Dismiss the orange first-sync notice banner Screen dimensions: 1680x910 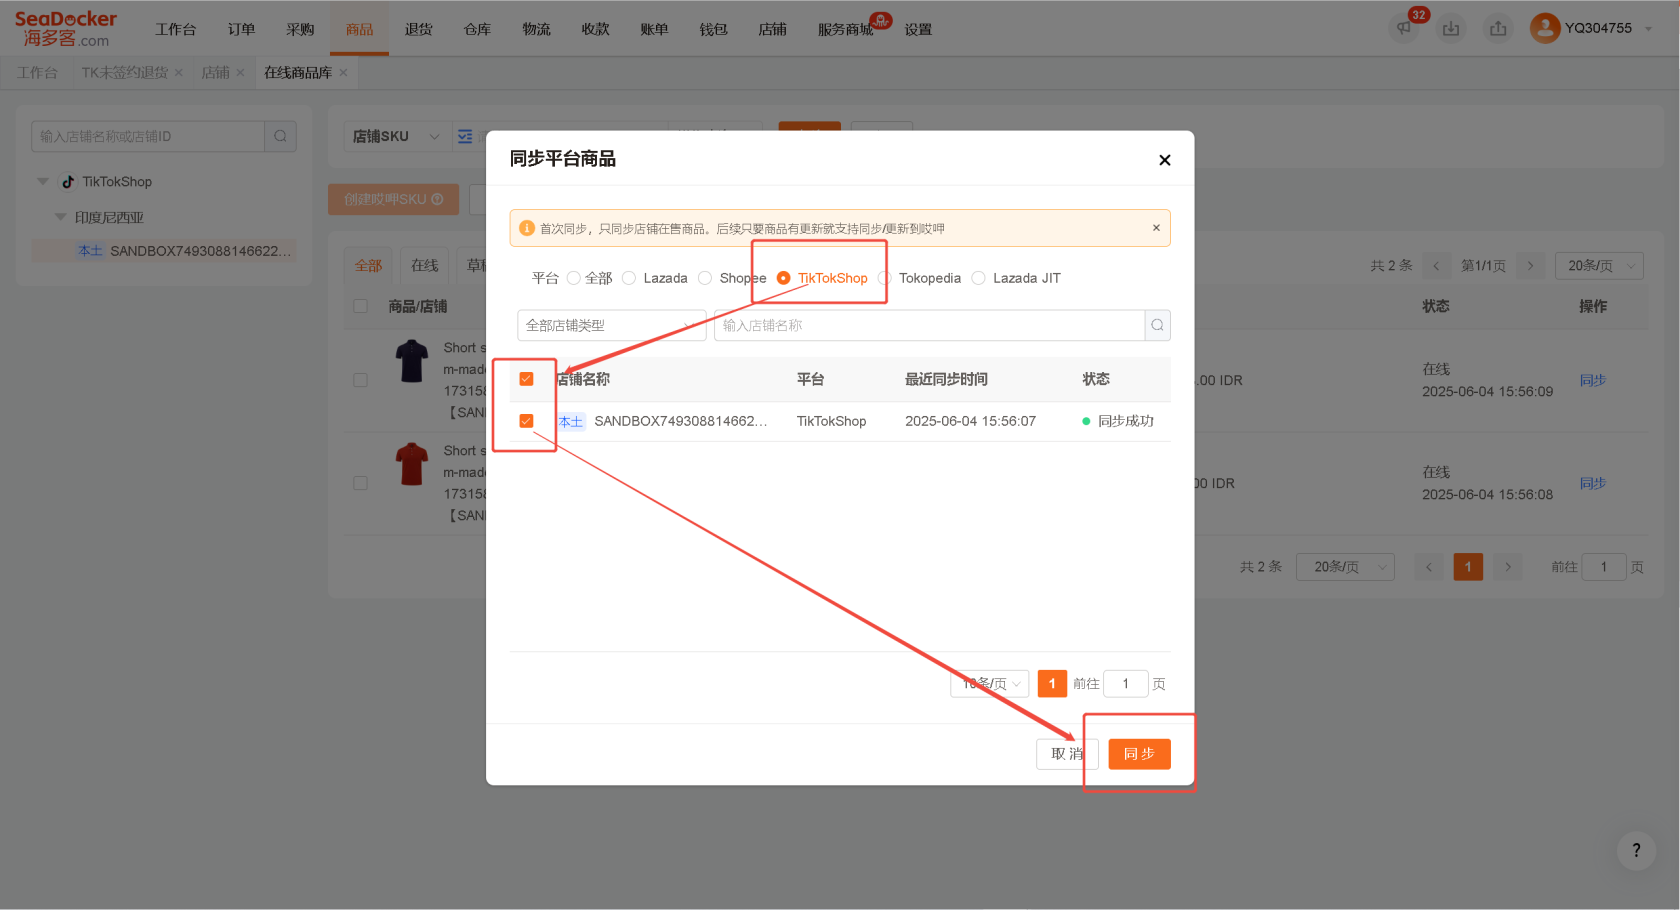(x=1156, y=228)
